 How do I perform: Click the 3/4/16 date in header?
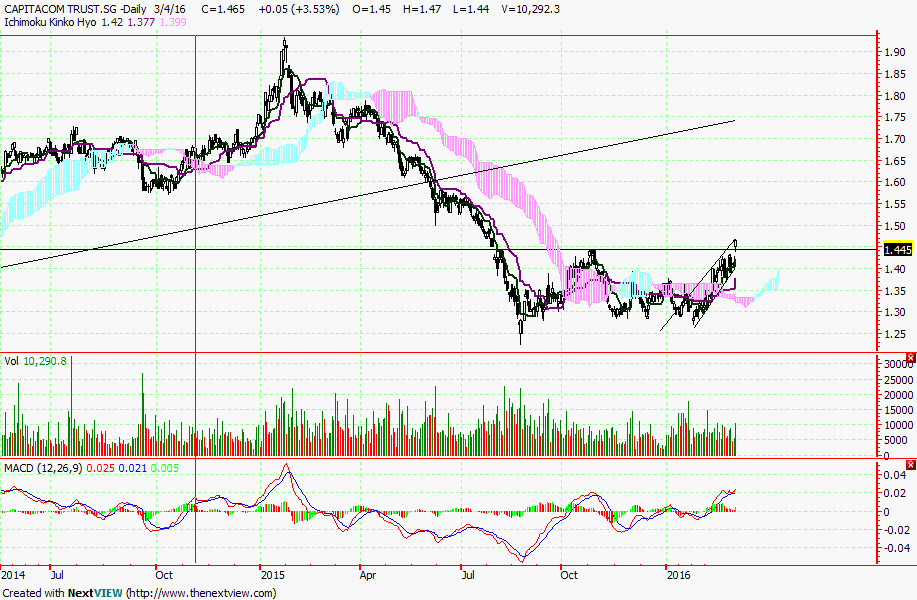click(170, 9)
